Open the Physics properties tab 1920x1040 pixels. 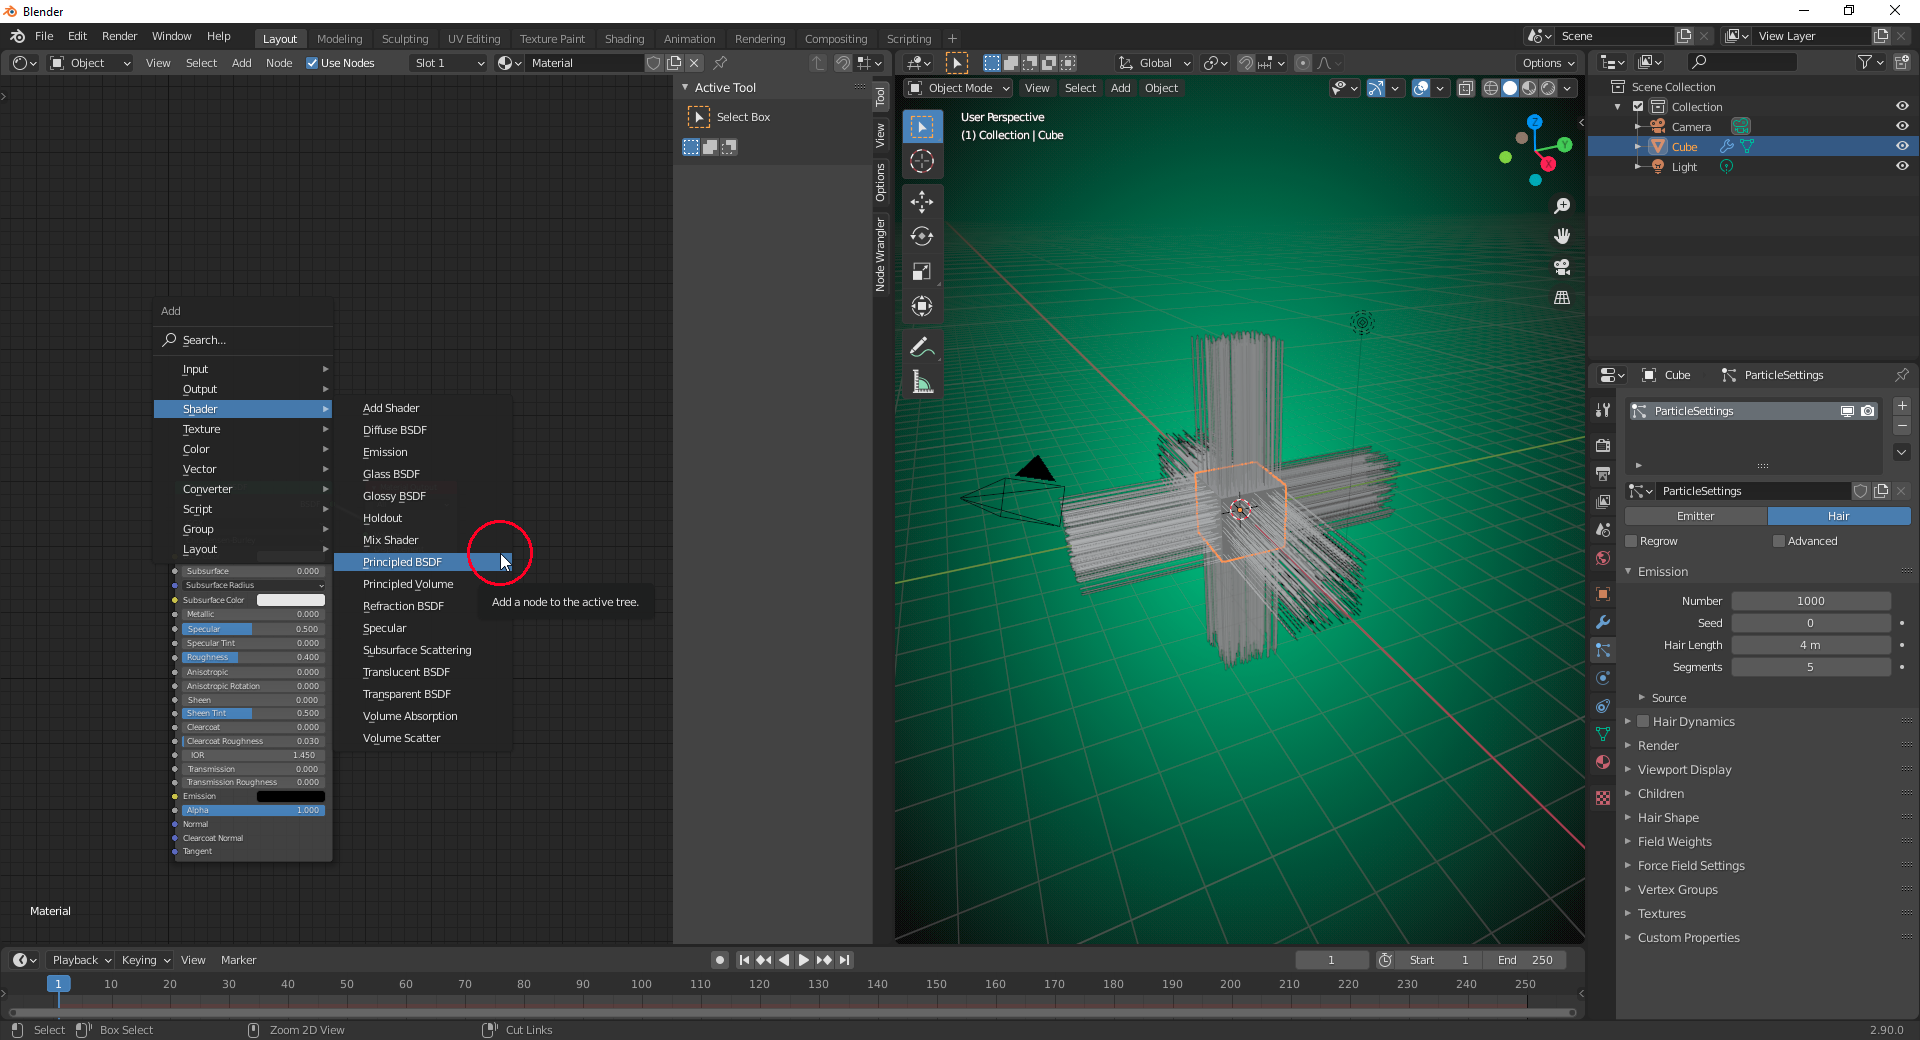point(1603,678)
